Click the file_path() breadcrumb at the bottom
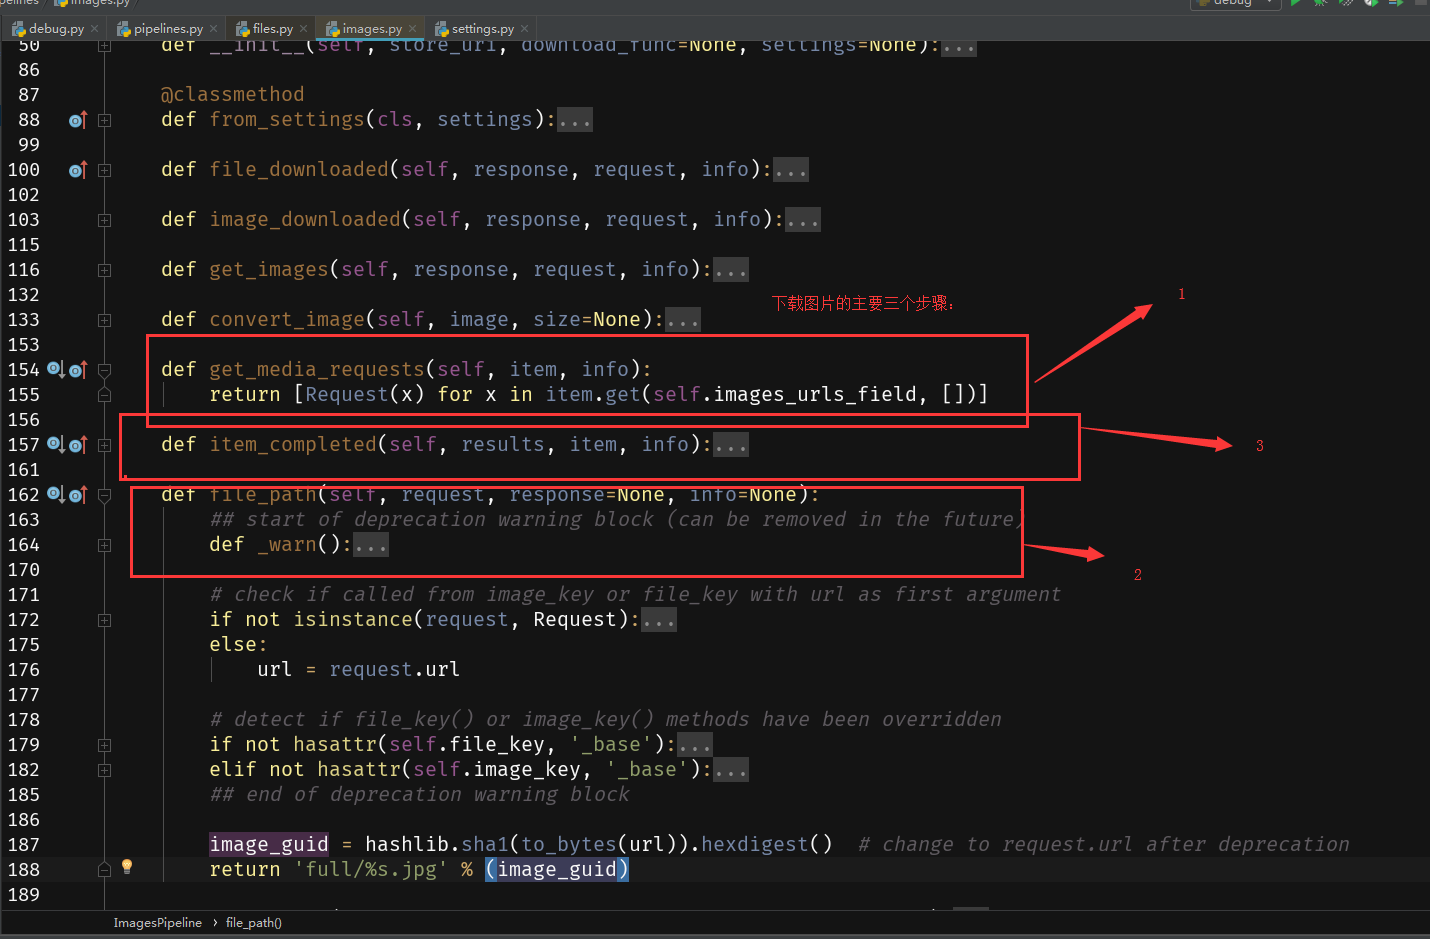 coord(254,923)
